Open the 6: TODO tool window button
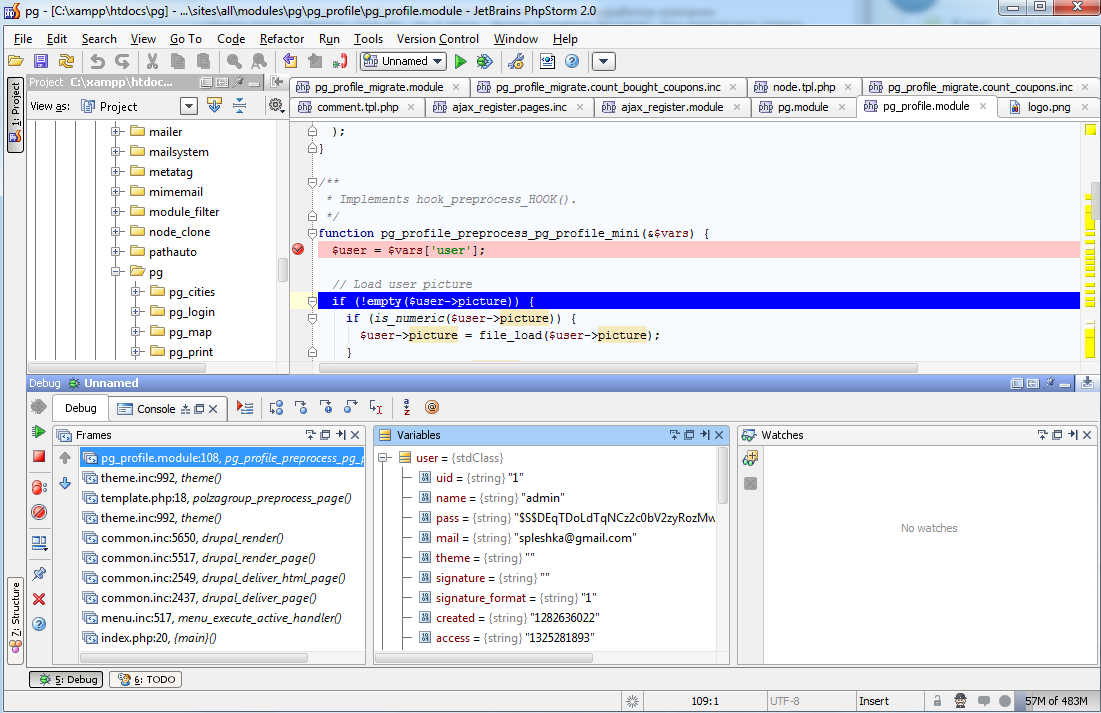 click(145, 680)
